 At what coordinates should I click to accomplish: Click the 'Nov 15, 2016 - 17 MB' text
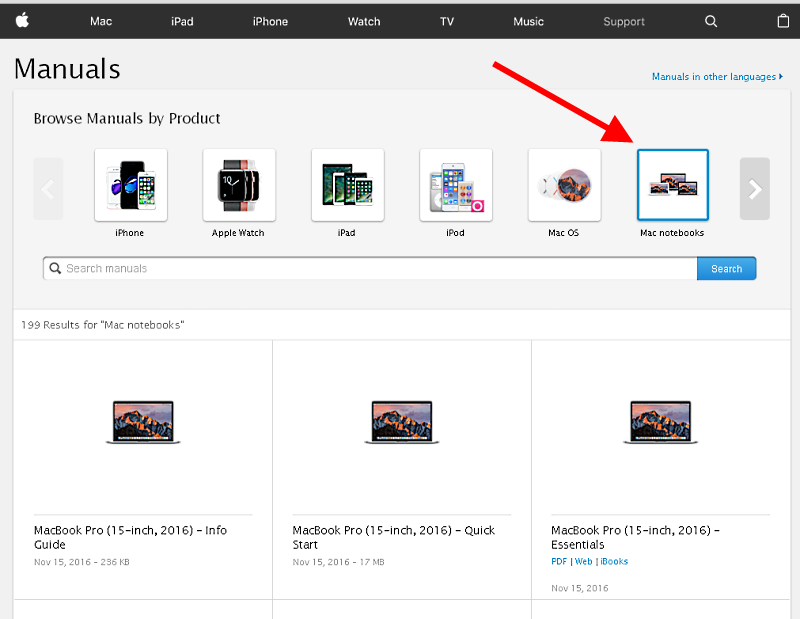click(x=338, y=562)
